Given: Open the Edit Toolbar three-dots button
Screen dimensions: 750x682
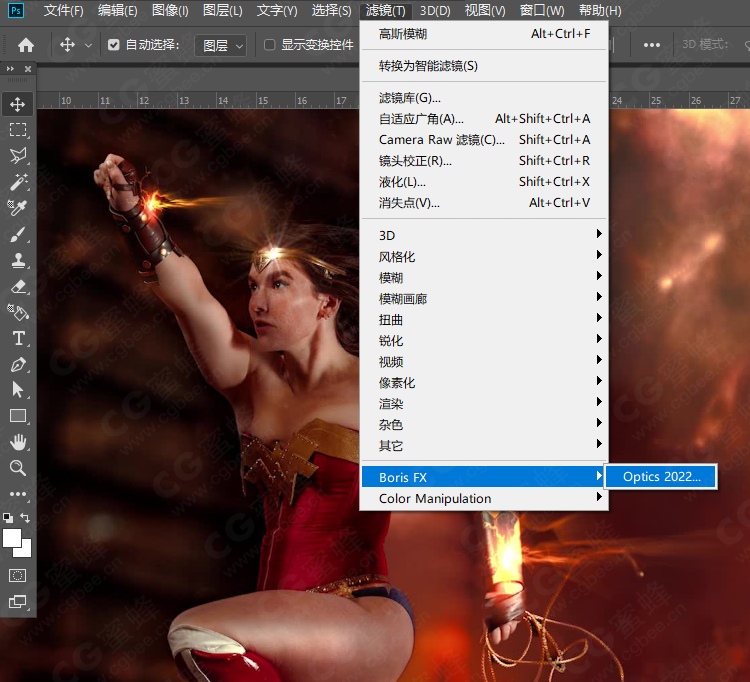Looking at the screenshot, I should click(x=18, y=494).
